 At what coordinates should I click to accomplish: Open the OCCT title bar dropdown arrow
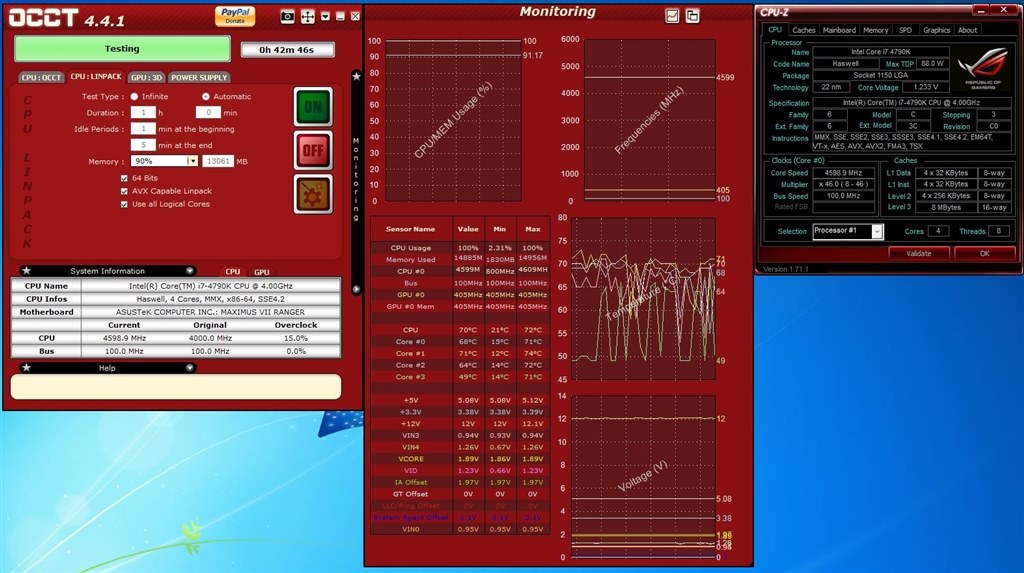tap(325, 17)
